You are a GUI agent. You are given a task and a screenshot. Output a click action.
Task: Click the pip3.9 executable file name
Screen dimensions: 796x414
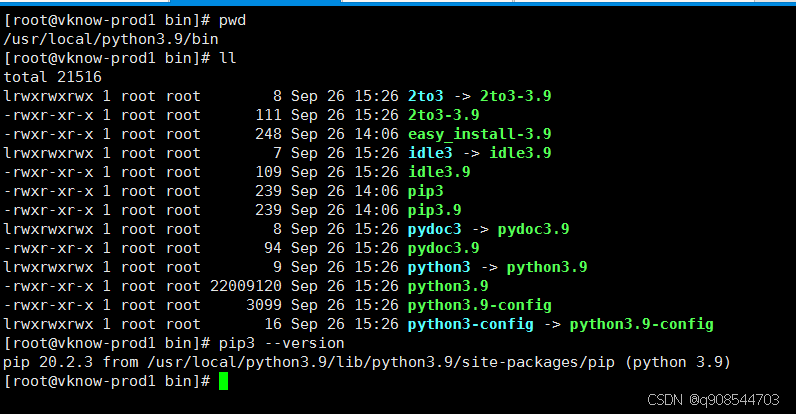[435, 210]
